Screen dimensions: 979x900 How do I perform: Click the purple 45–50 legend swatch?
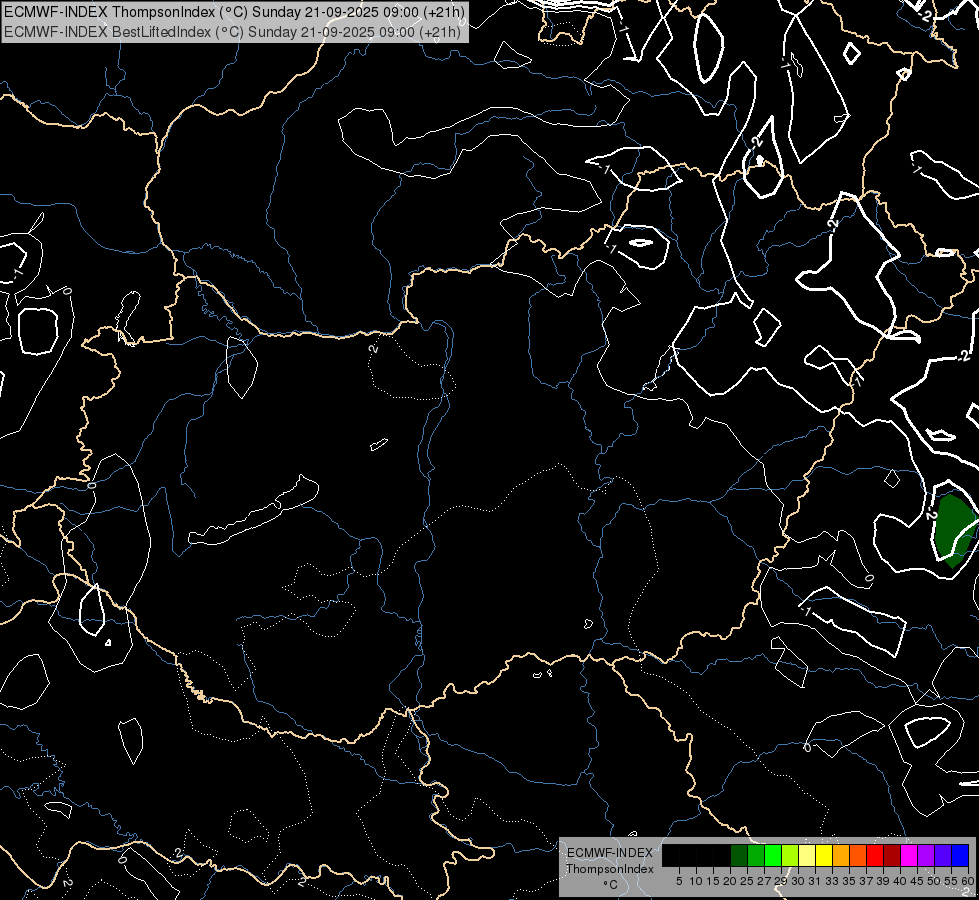[926, 855]
